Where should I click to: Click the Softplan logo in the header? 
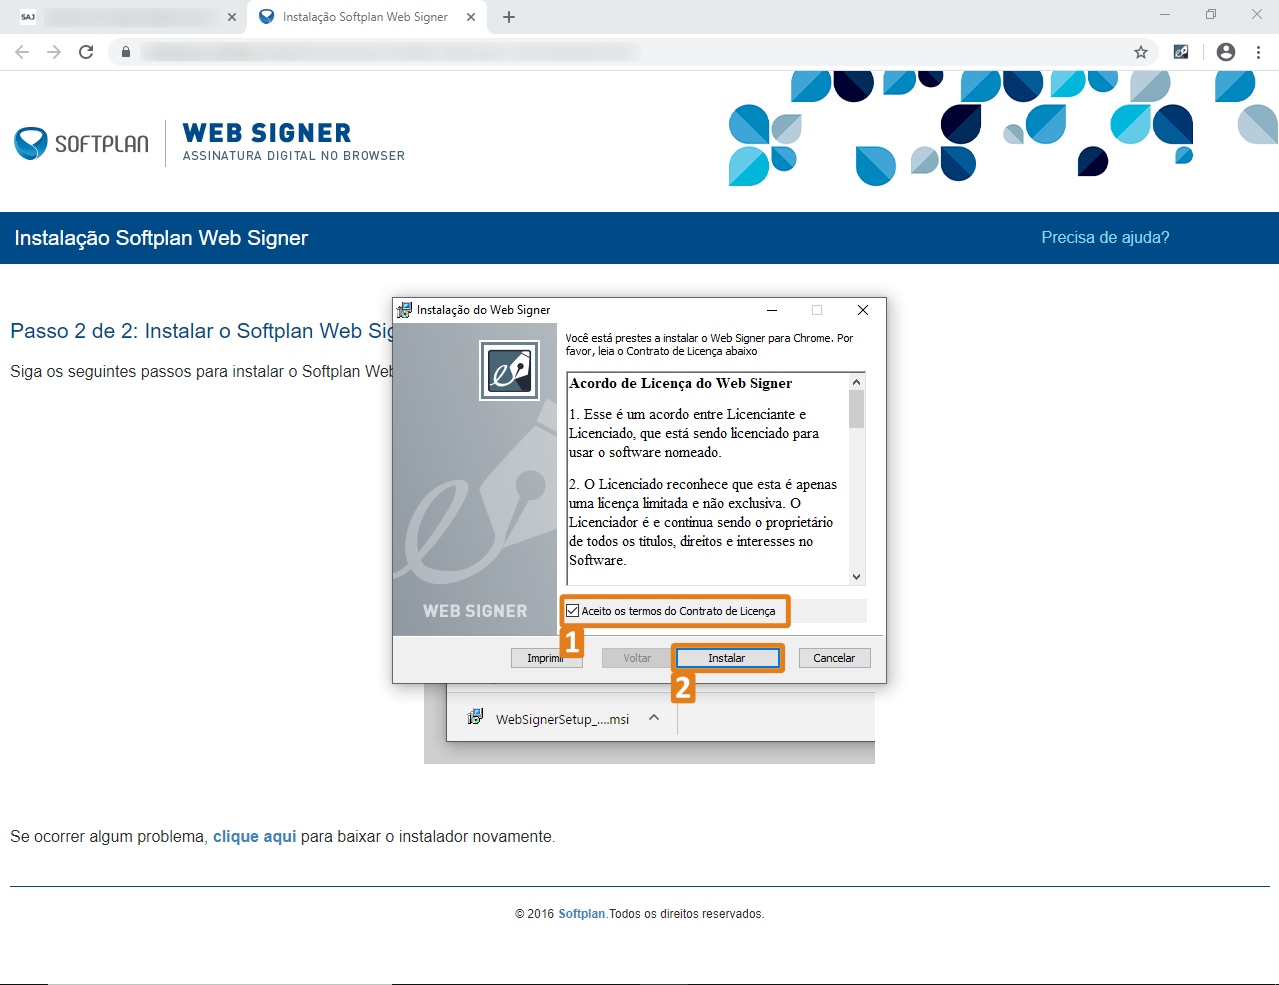[x=82, y=144]
